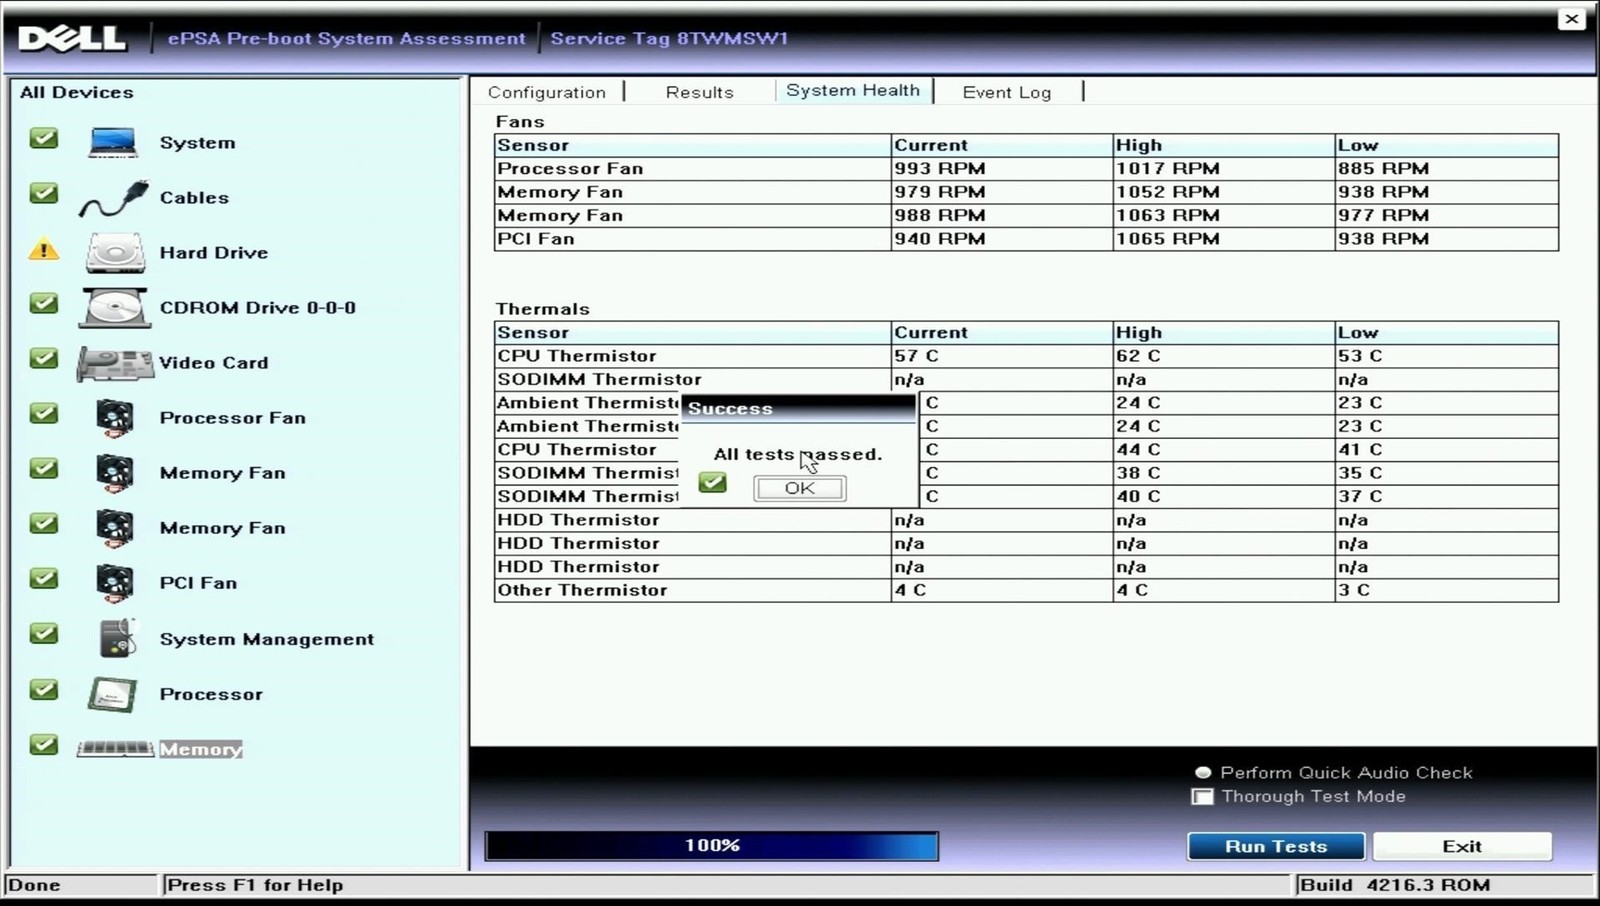1600x906 pixels.
Task: Select the Video Card icon
Action: (x=115, y=363)
